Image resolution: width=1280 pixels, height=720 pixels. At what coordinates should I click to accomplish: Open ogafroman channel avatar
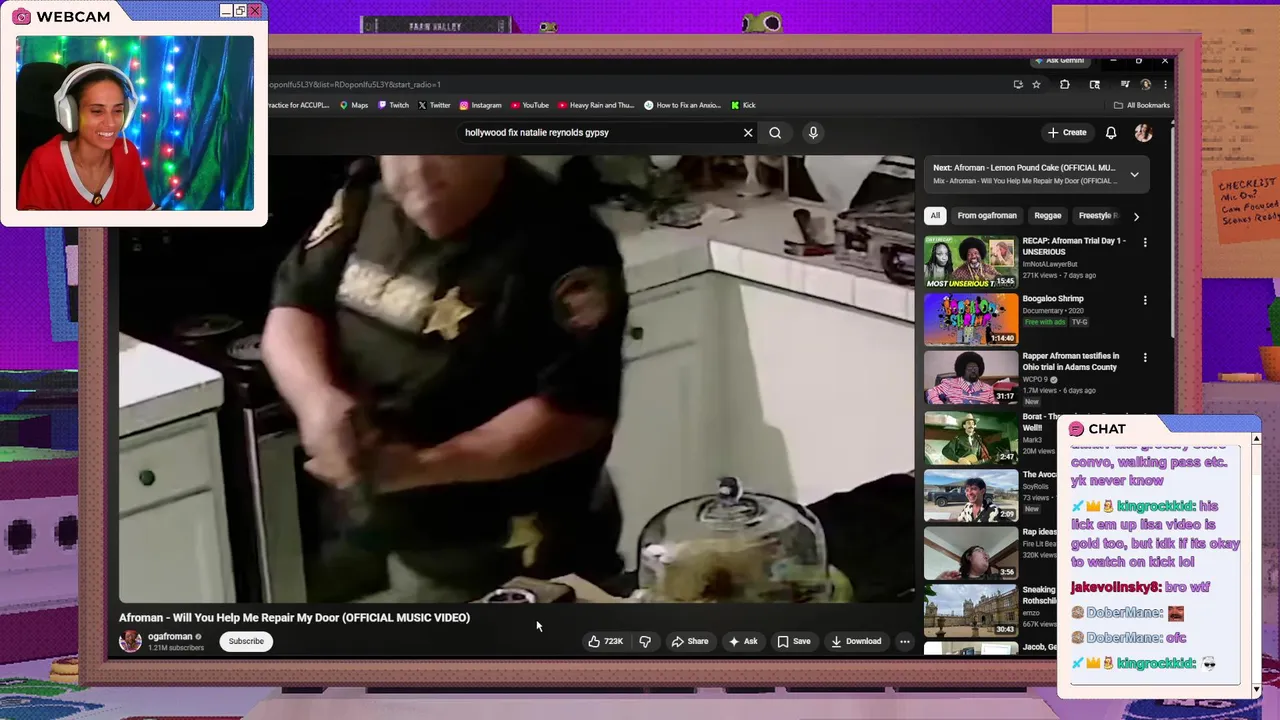pyautogui.click(x=130, y=641)
